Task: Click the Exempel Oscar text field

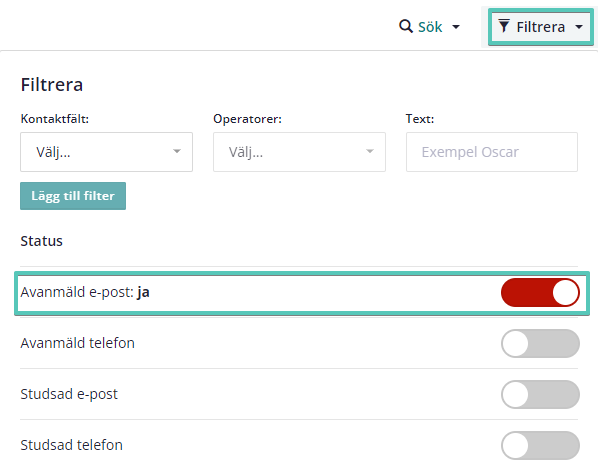Action: tap(492, 152)
